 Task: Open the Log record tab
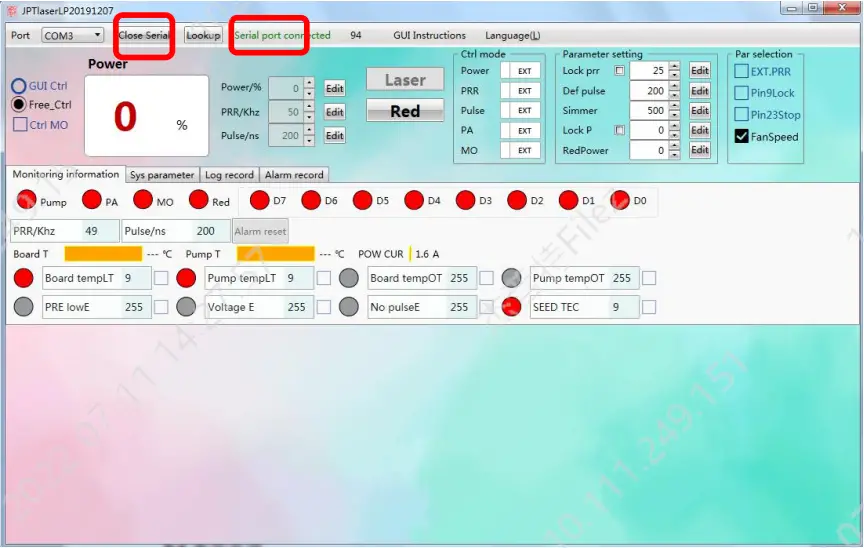pyautogui.click(x=229, y=175)
